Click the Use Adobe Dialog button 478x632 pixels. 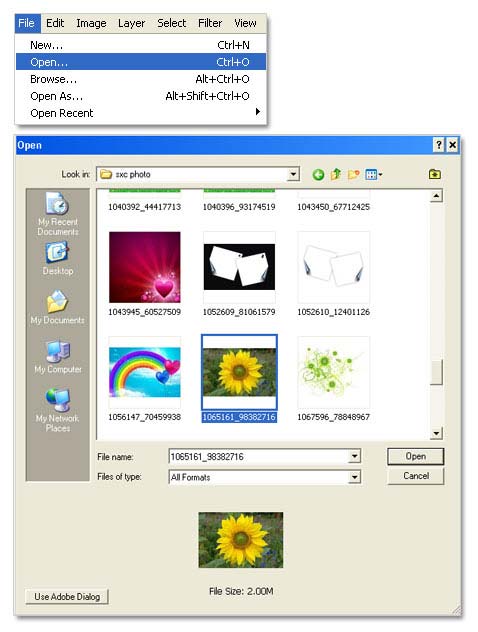point(67,597)
